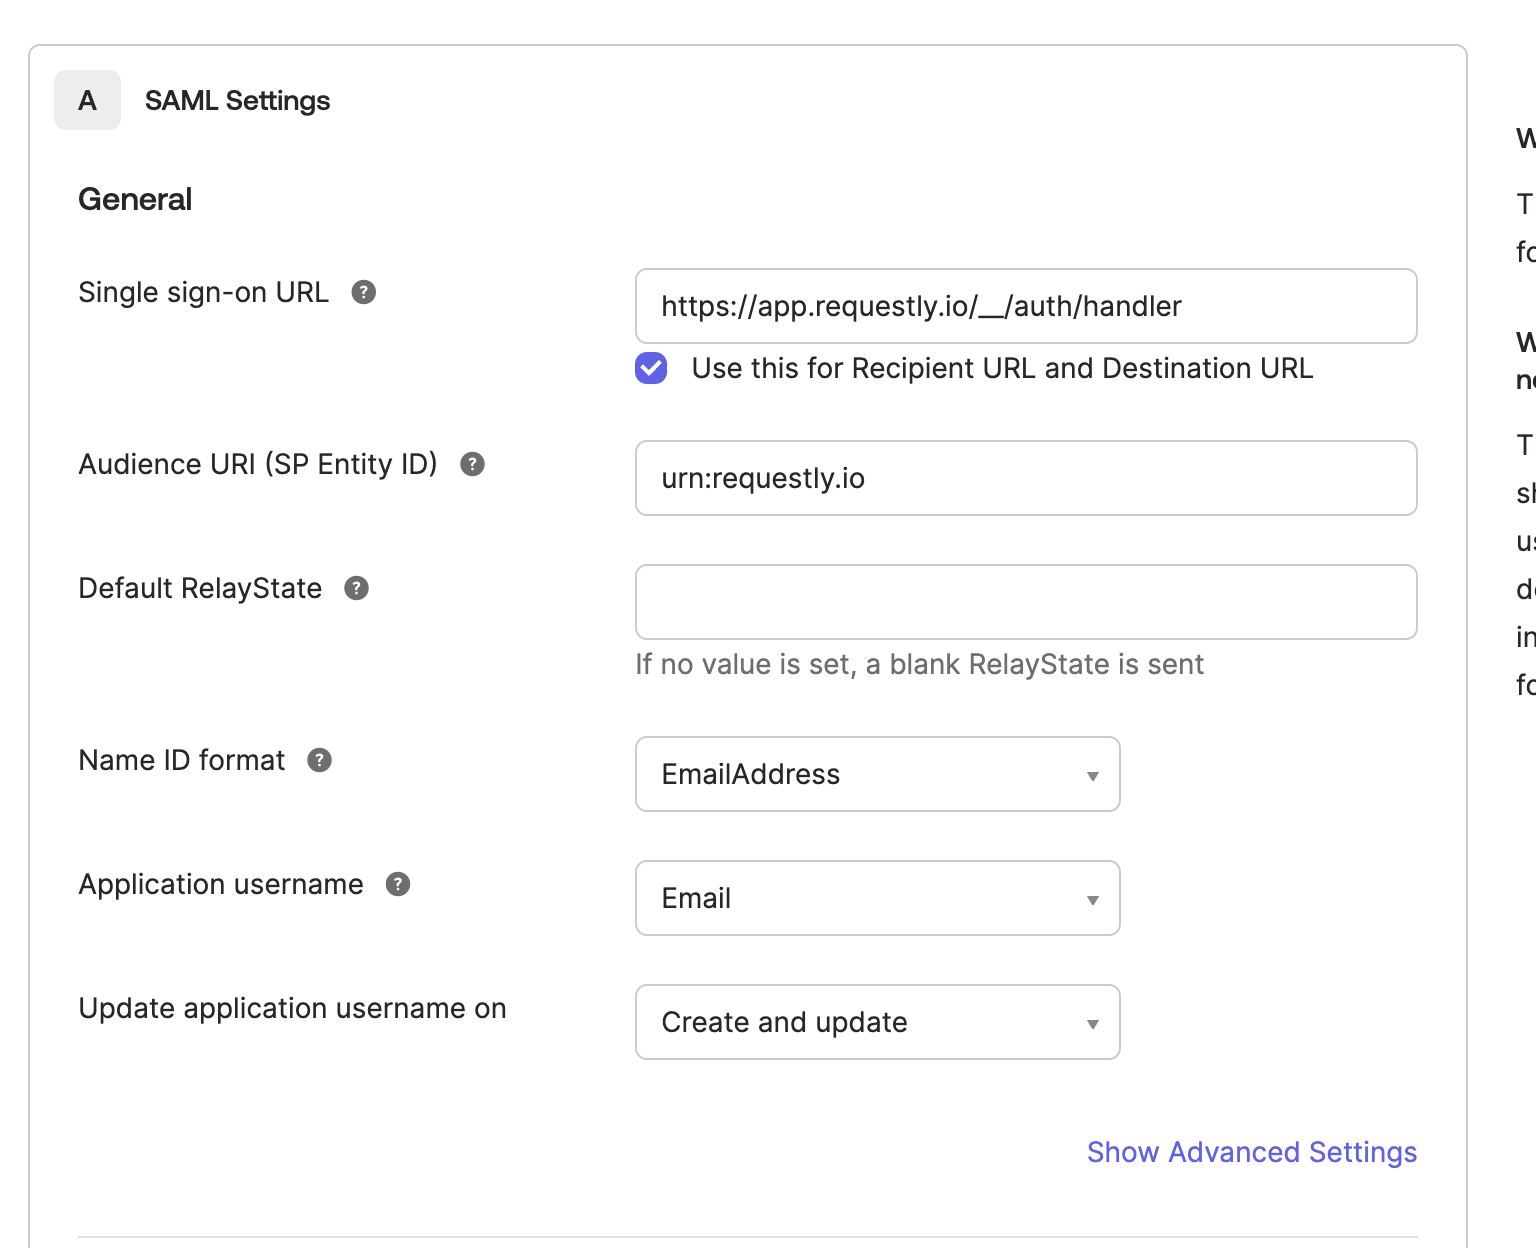Click the SAML Settings heading
The image size is (1536, 1248).
point(237,101)
